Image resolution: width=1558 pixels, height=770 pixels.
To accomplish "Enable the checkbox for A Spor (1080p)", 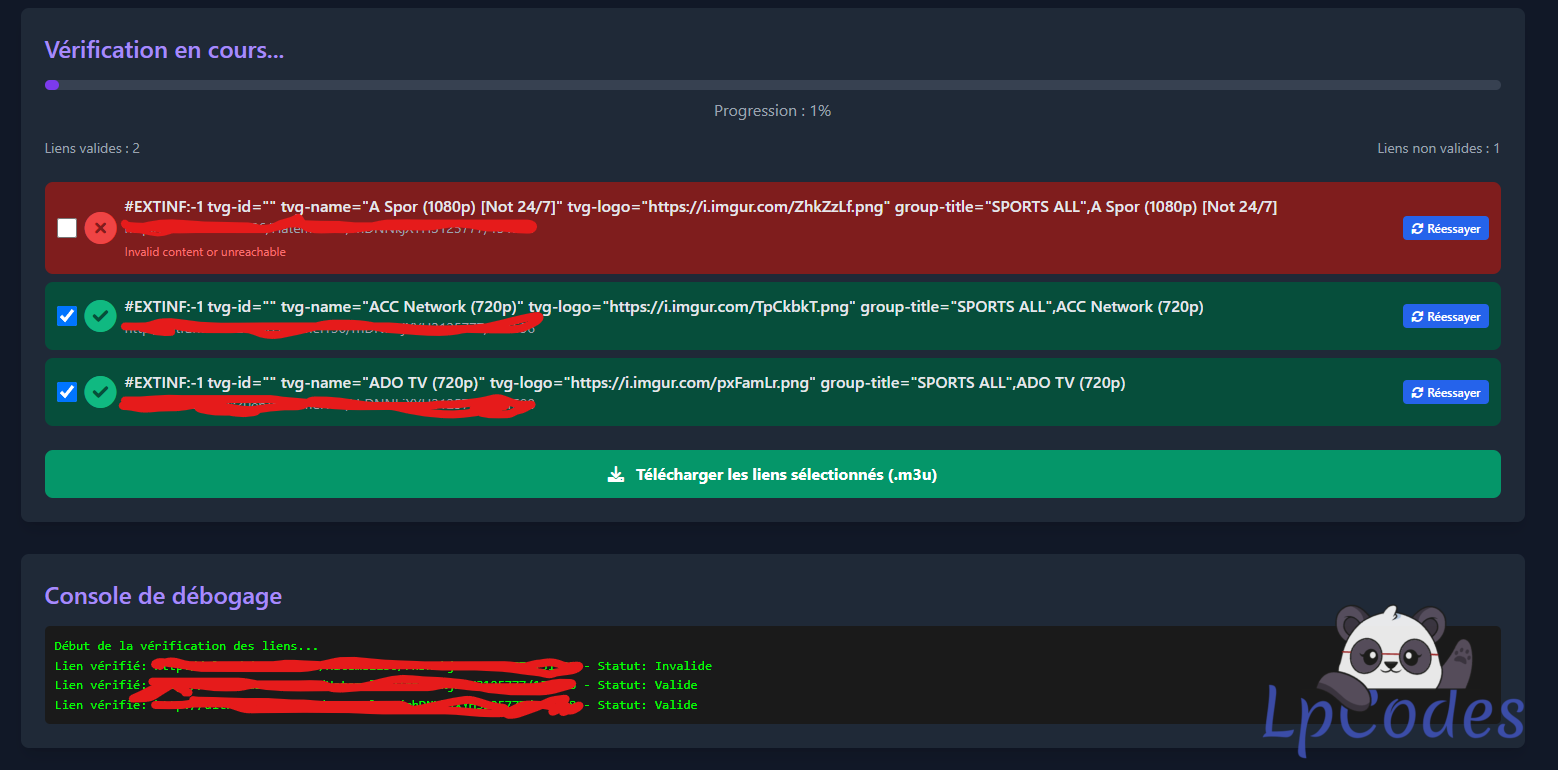I will point(67,228).
